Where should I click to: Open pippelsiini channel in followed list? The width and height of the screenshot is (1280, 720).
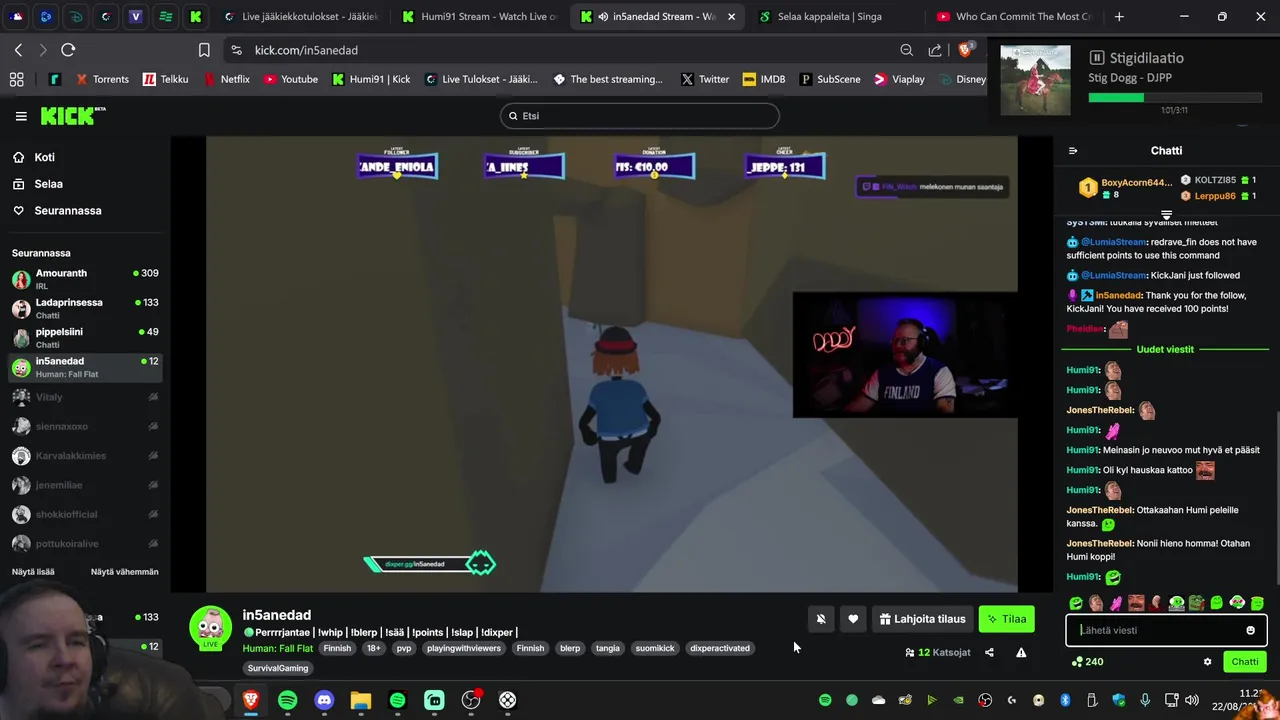(x=85, y=337)
